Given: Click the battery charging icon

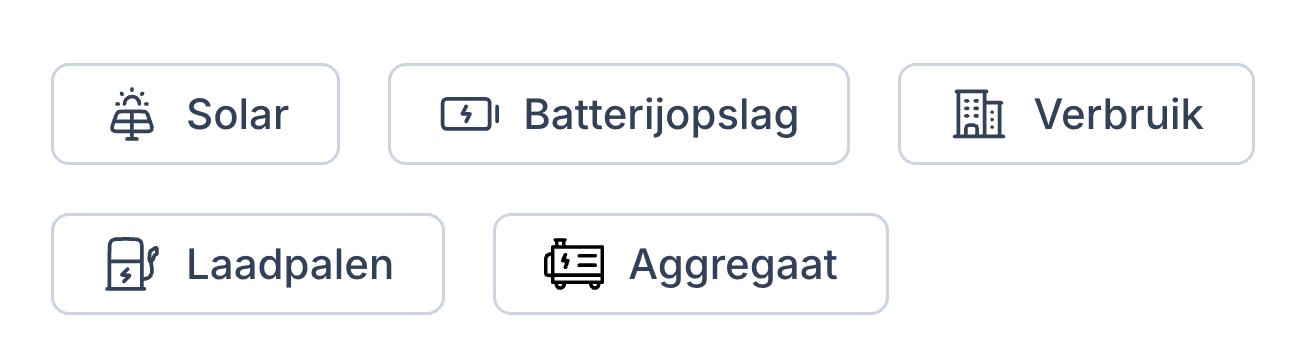Looking at the screenshot, I should [x=470, y=114].
